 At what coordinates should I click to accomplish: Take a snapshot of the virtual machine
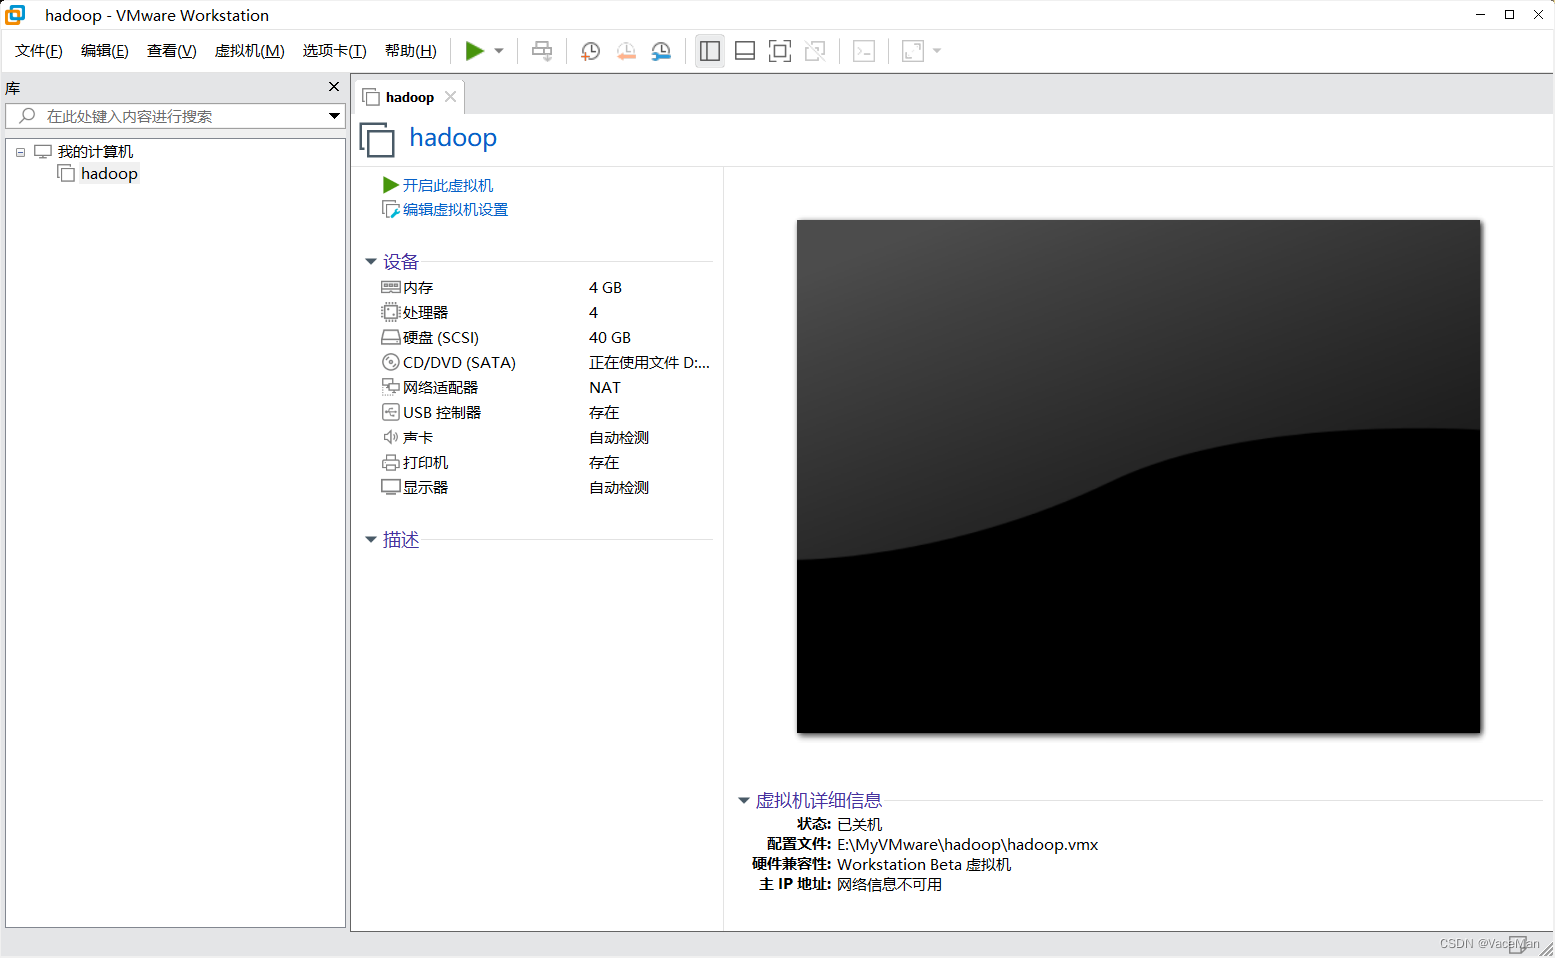coord(590,50)
